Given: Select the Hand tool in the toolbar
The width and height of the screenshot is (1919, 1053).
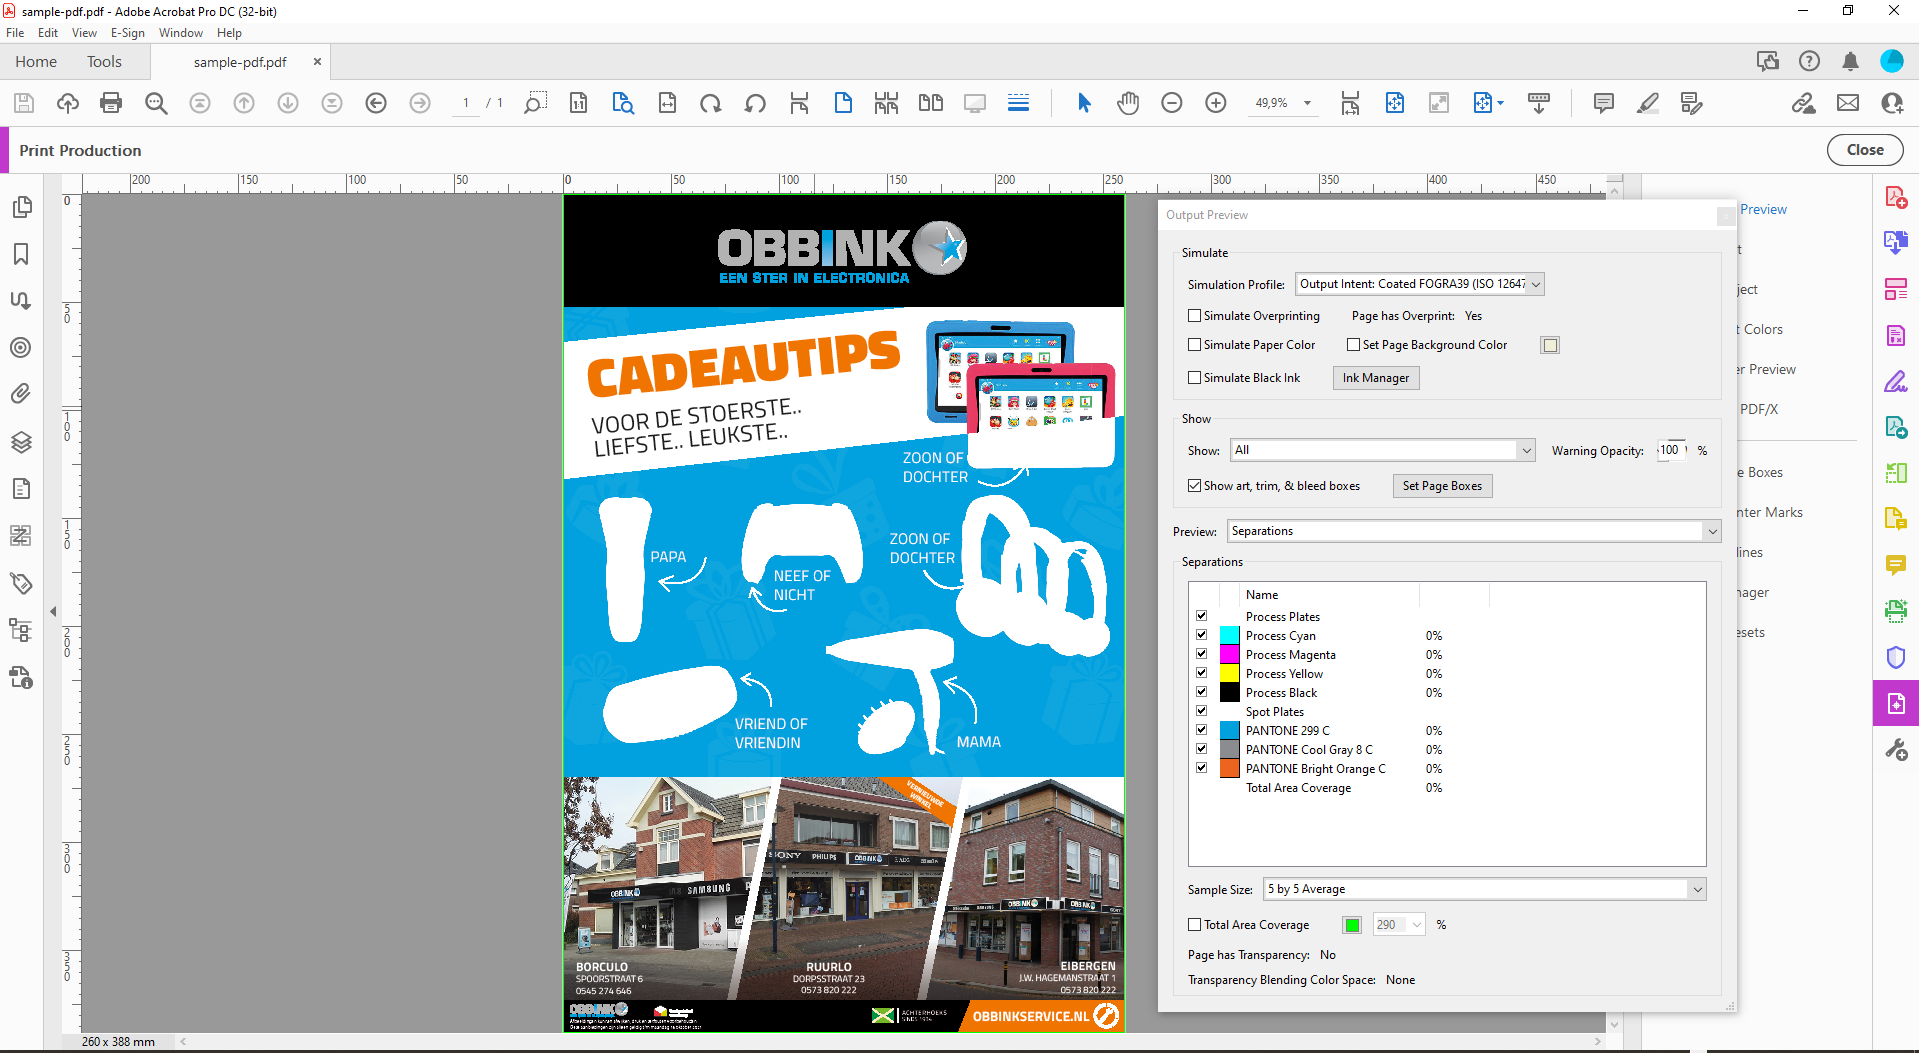Looking at the screenshot, I should tap(1128, 103).
